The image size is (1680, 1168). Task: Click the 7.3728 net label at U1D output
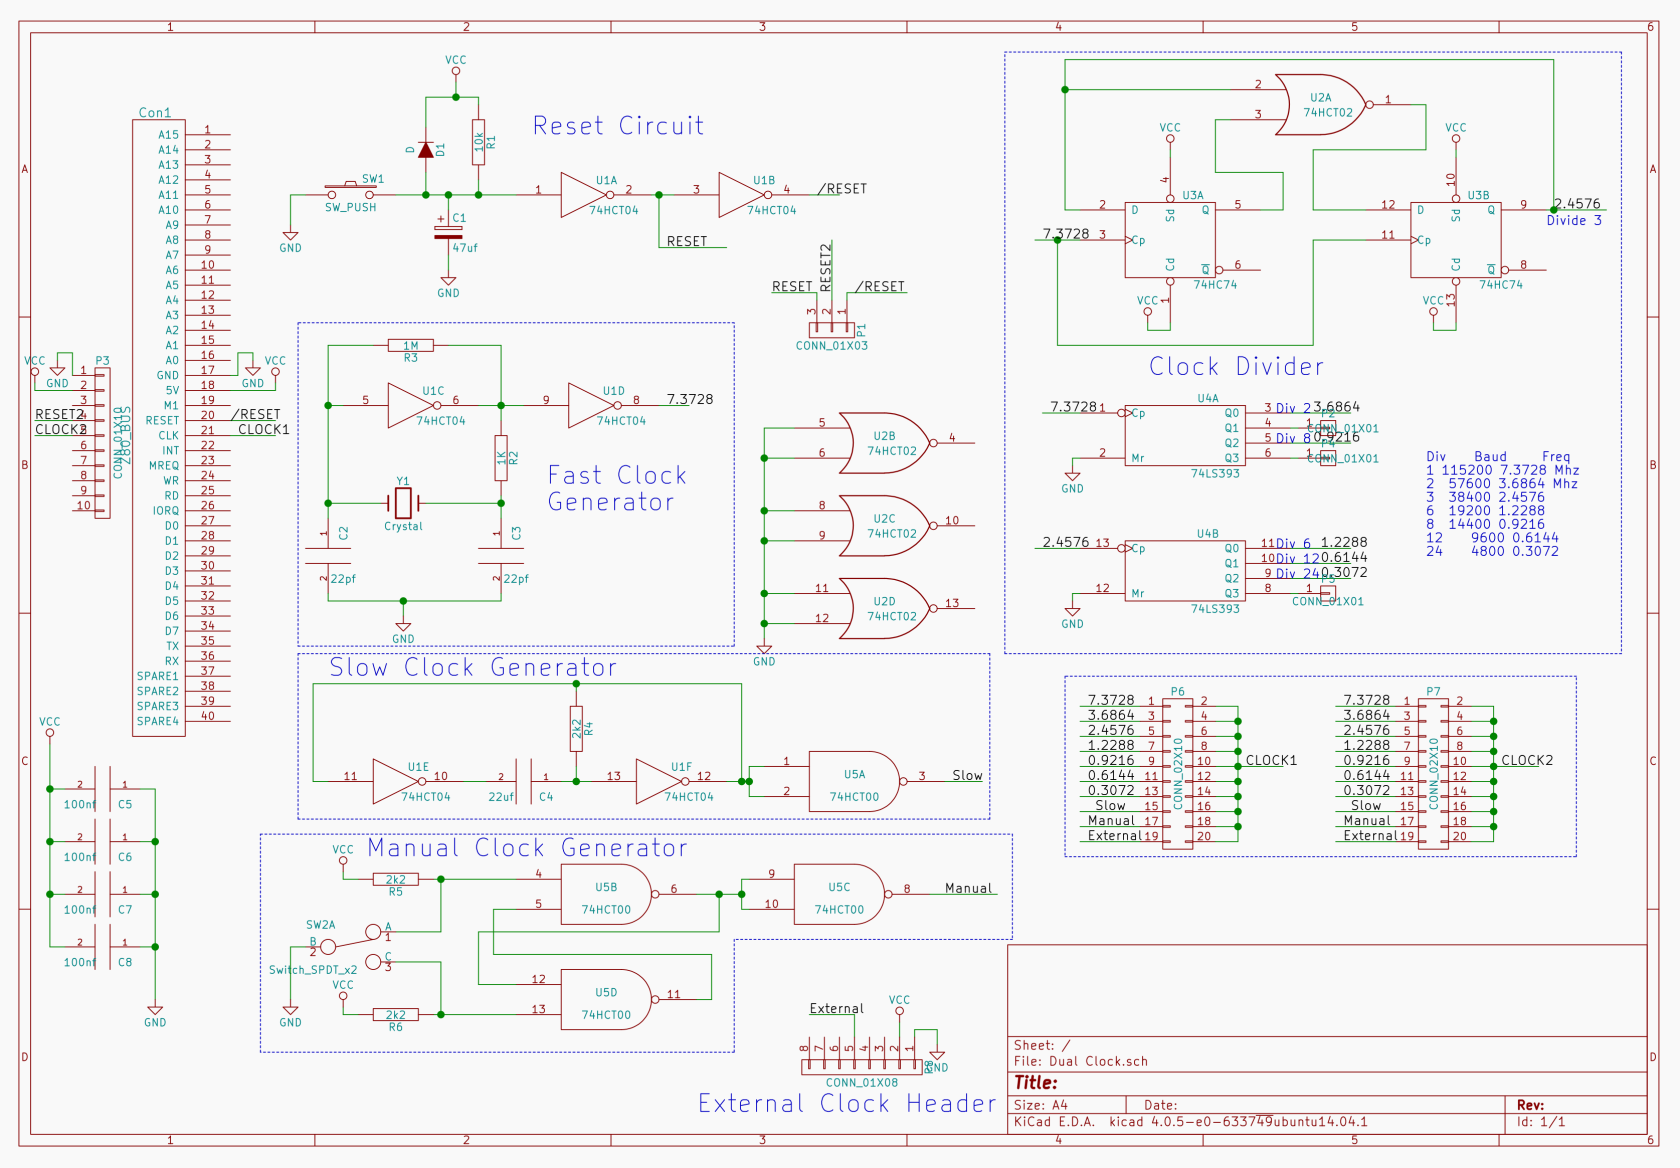pyautogui.click(x=689, y=397)
